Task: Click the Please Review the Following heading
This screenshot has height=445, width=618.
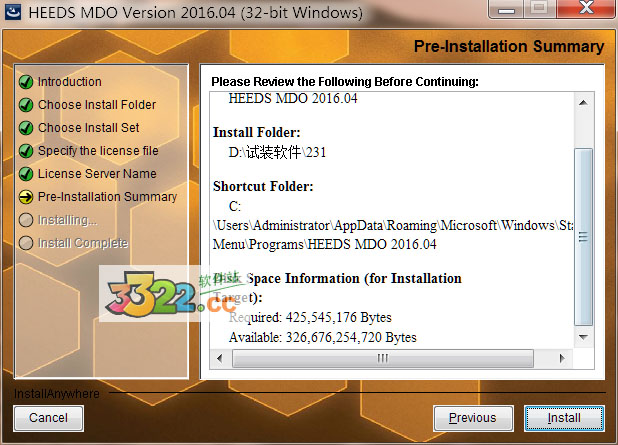Action: pyautogui.click(x=345, y=82)
